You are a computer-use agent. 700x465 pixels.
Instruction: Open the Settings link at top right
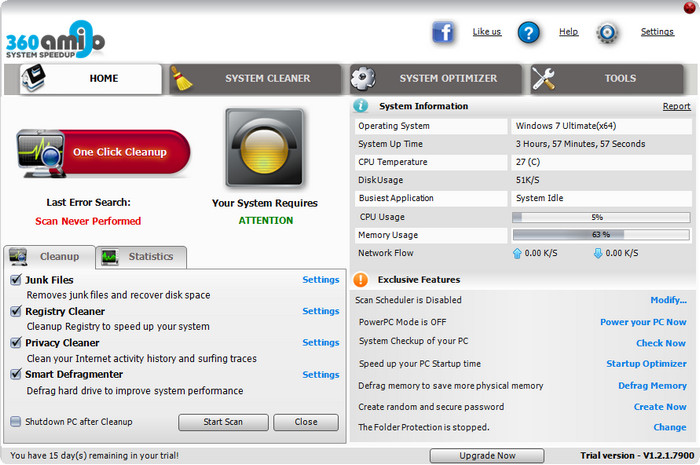tap(657, 32)
